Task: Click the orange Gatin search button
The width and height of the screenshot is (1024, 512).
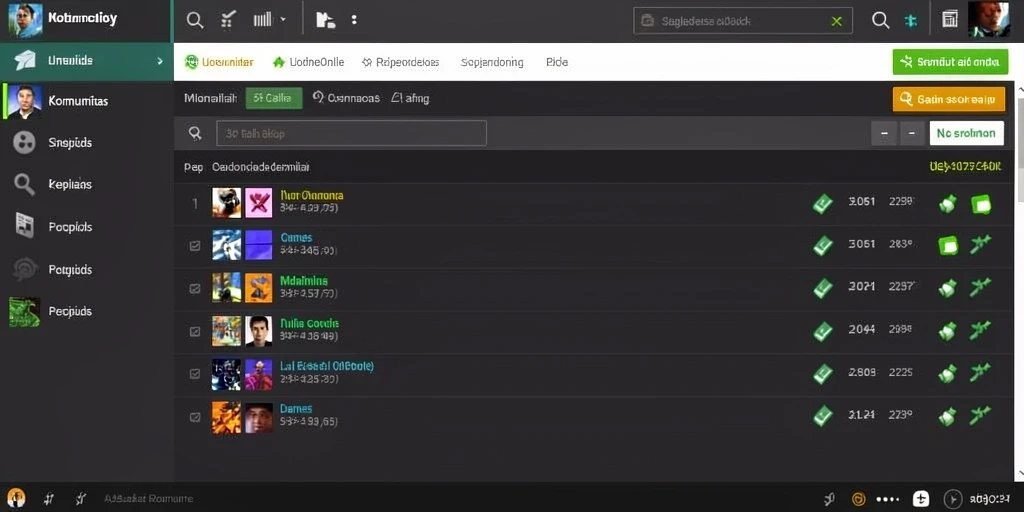Action: (x=949, y=99)
